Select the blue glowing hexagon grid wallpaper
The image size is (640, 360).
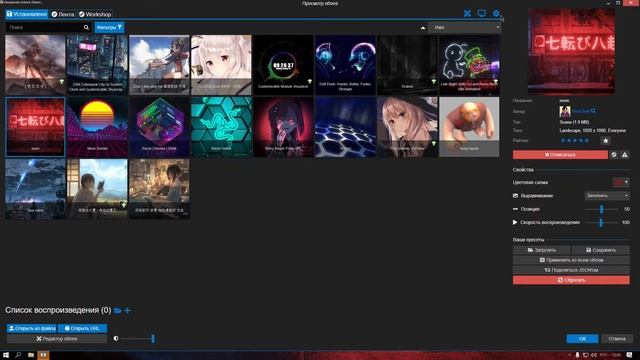(345, 127)
